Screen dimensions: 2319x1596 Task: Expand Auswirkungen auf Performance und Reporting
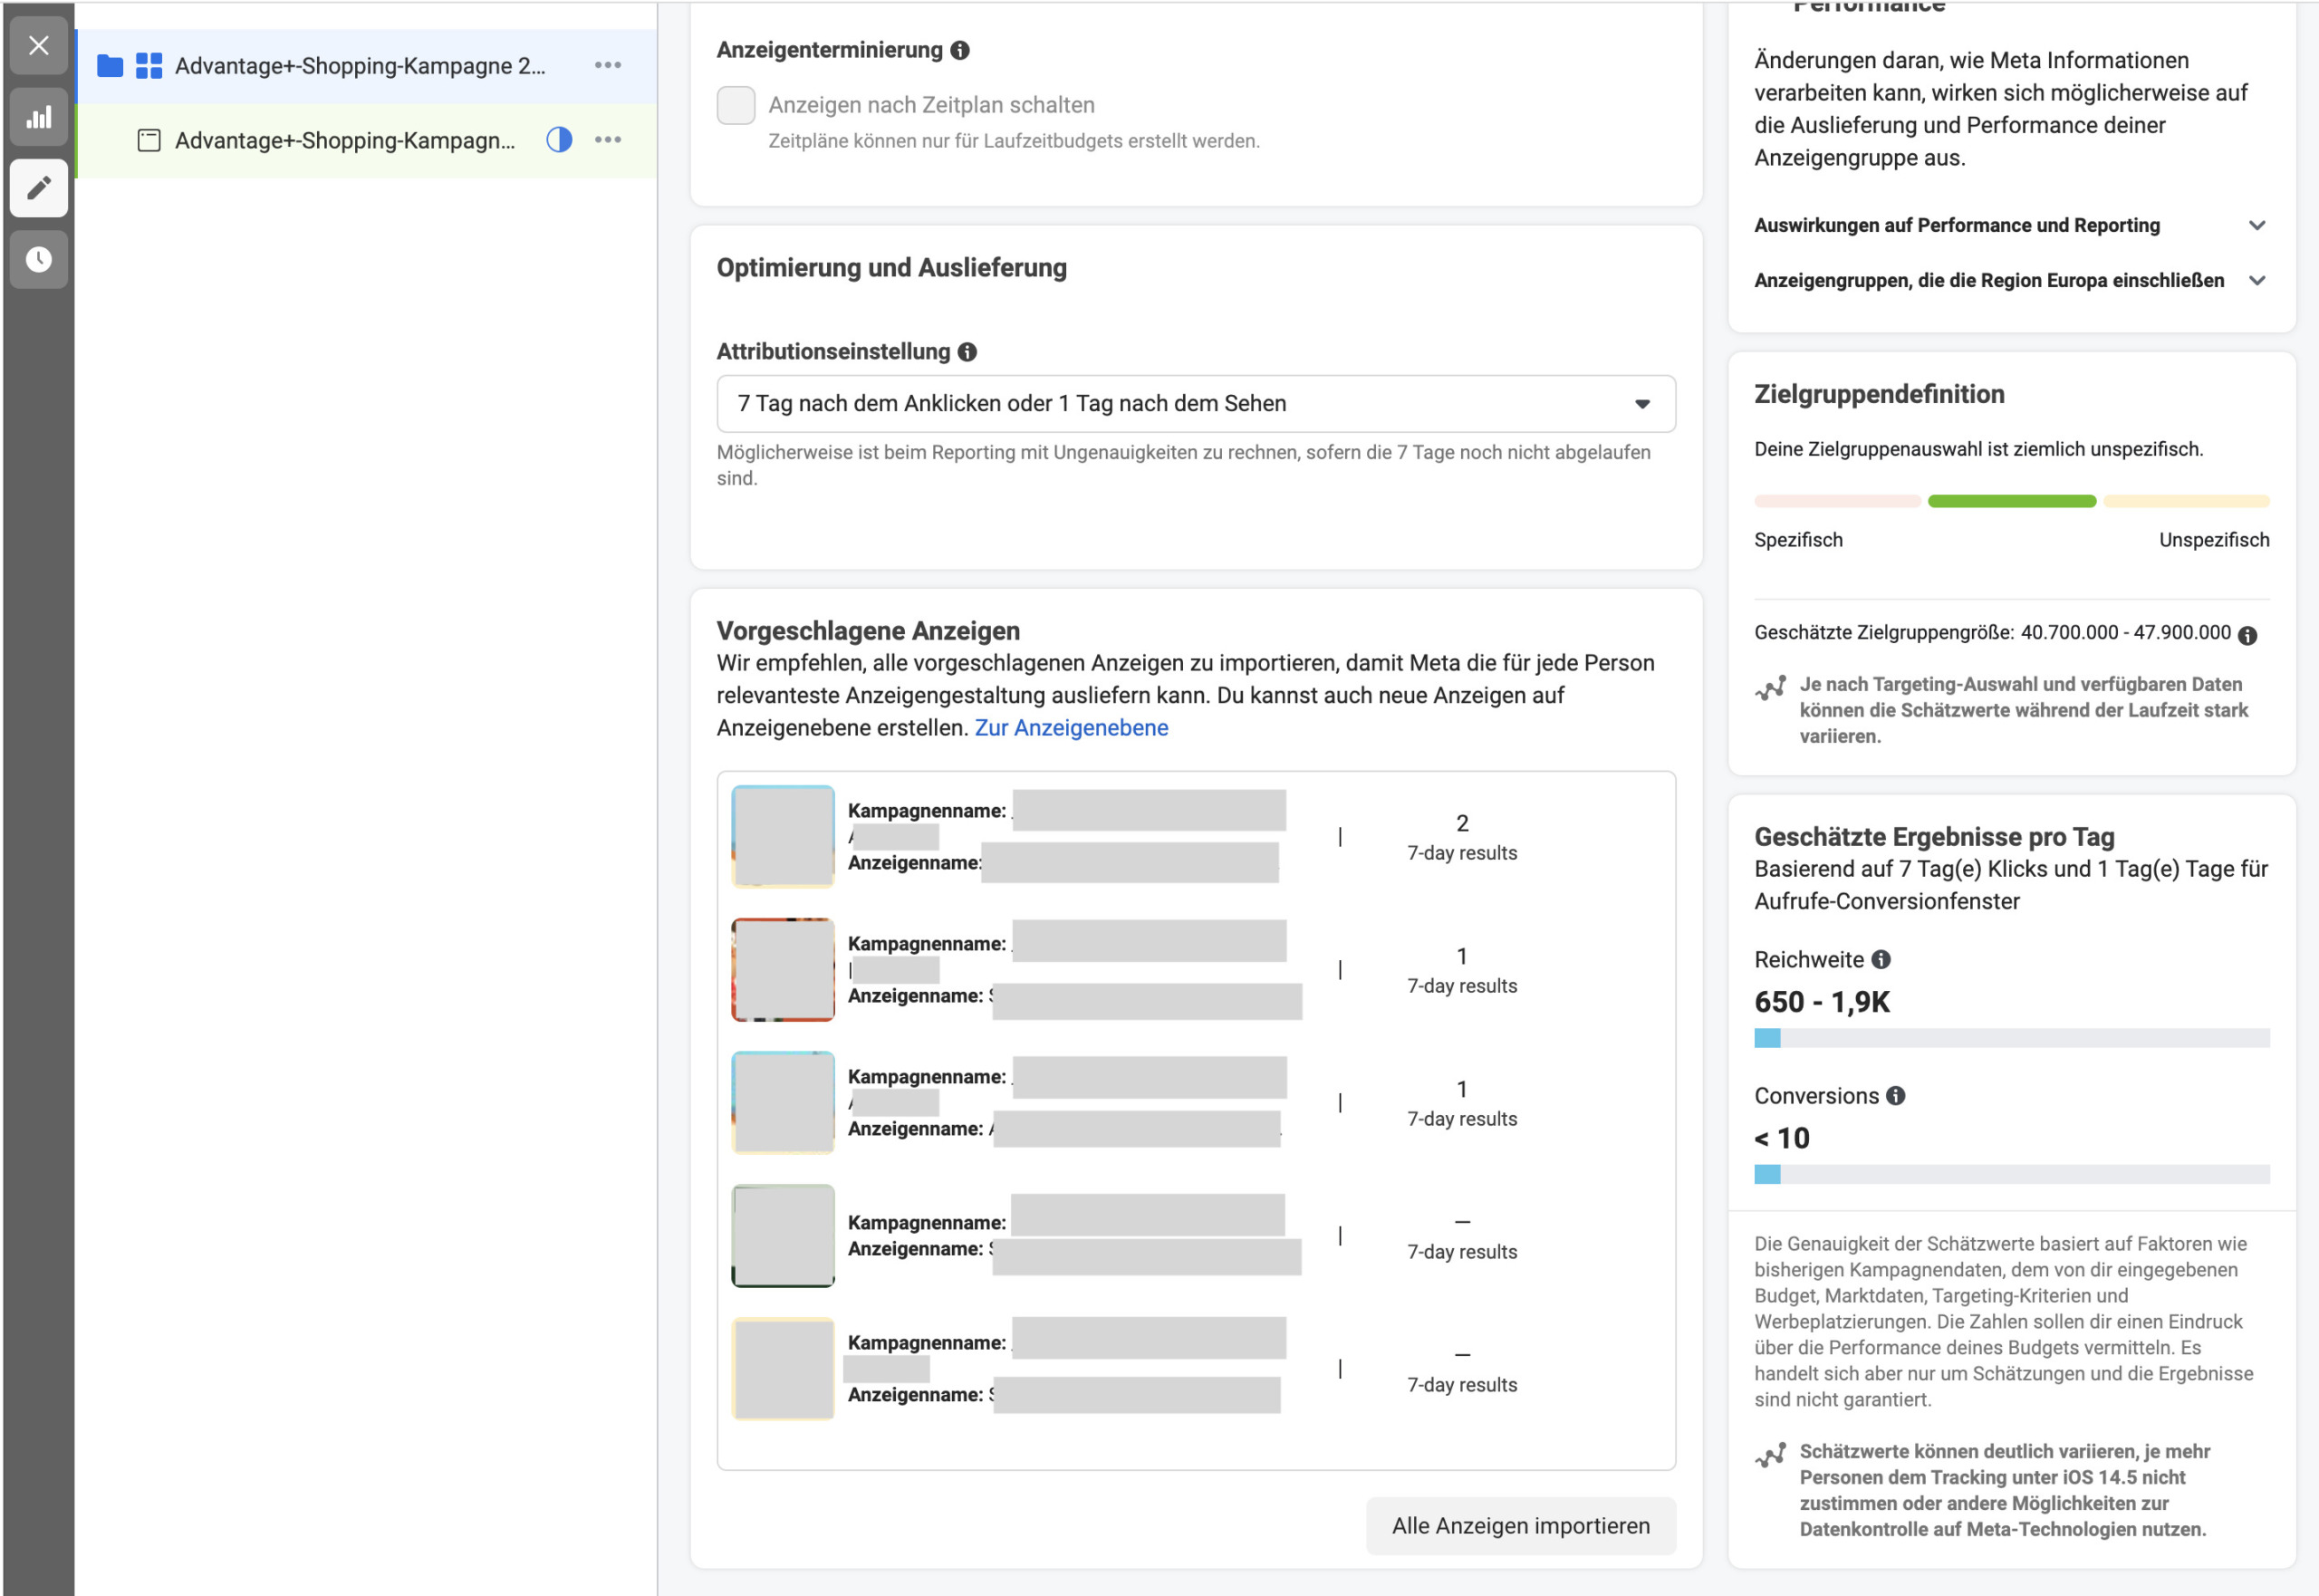point(2257,226)
